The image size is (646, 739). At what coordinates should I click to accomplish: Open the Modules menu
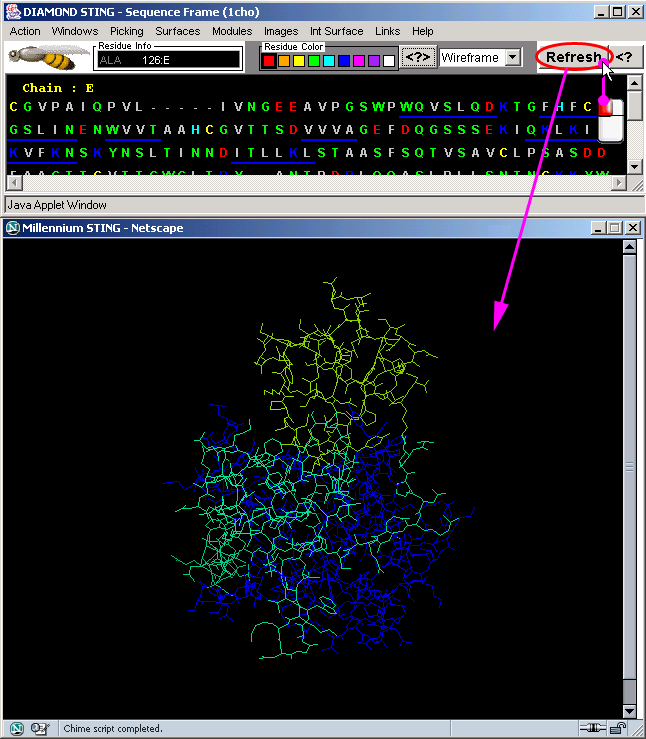[232, 31]
